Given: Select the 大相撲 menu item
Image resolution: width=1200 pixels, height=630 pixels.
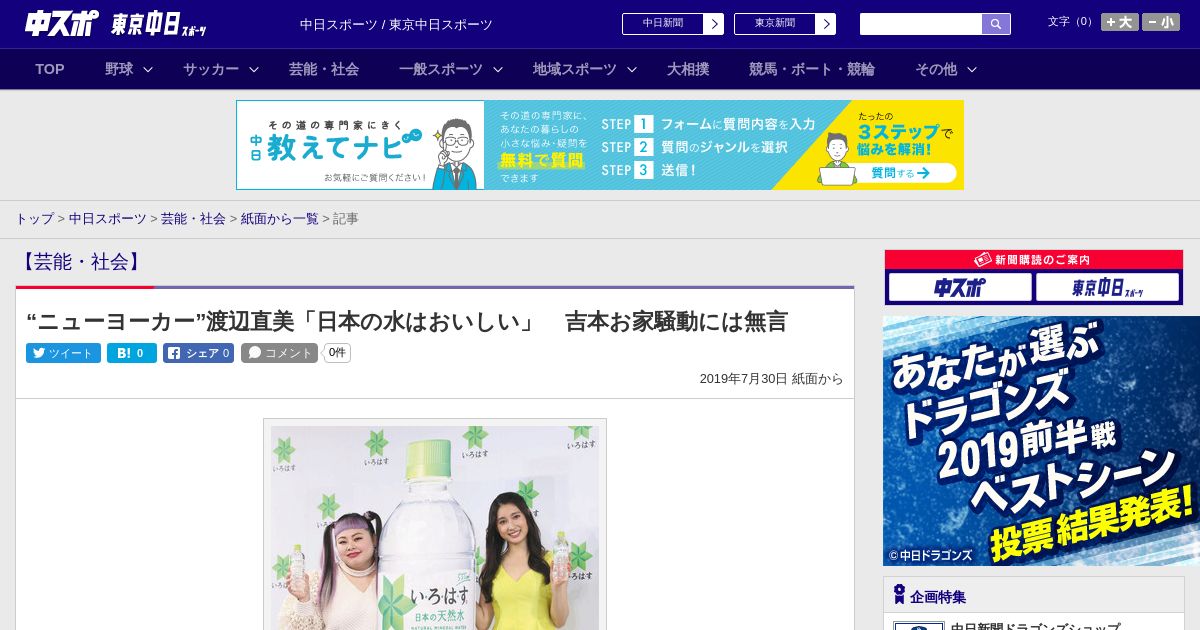Looking at the screenshot, I should click(688, 69).
